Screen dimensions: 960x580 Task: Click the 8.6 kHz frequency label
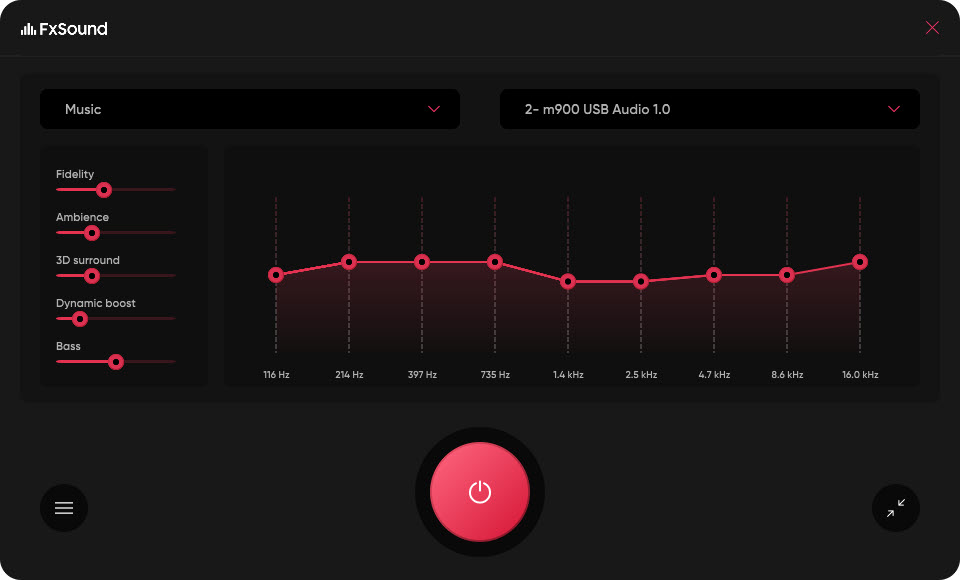(x=787, y=374)
